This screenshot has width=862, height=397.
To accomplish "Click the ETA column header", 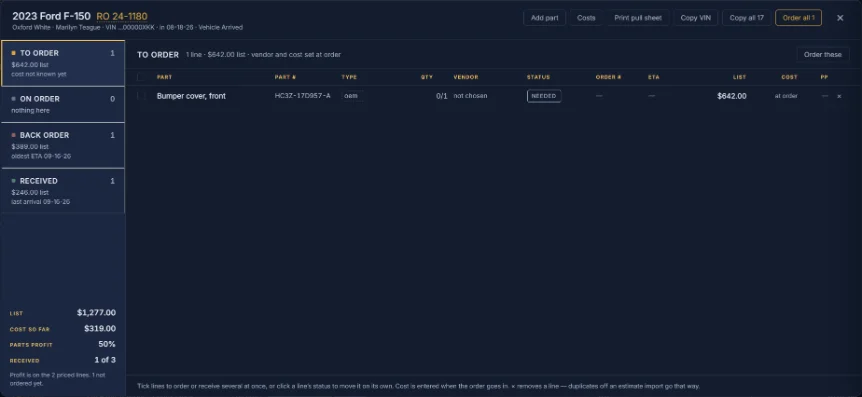I will click(x=653, y=77).
